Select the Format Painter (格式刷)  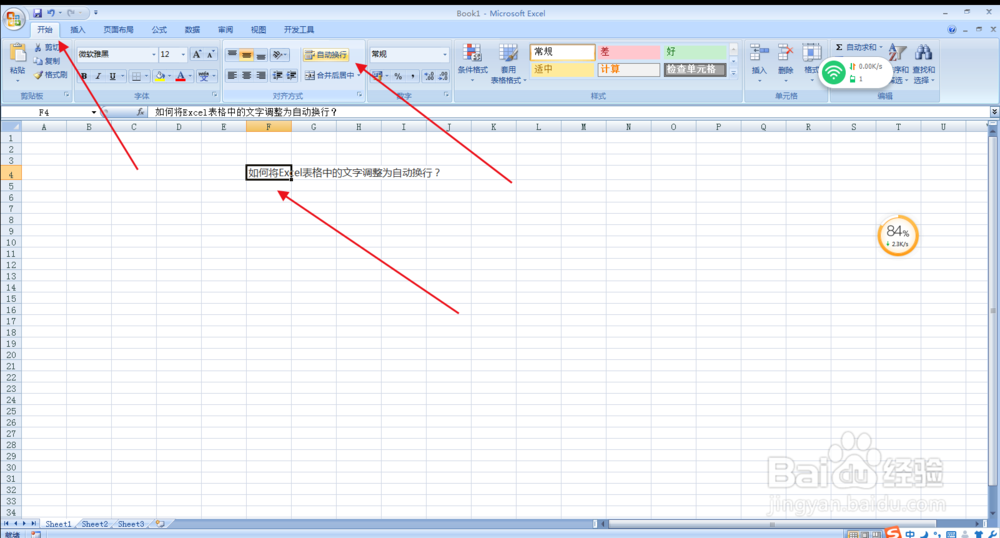coord(50,75)
